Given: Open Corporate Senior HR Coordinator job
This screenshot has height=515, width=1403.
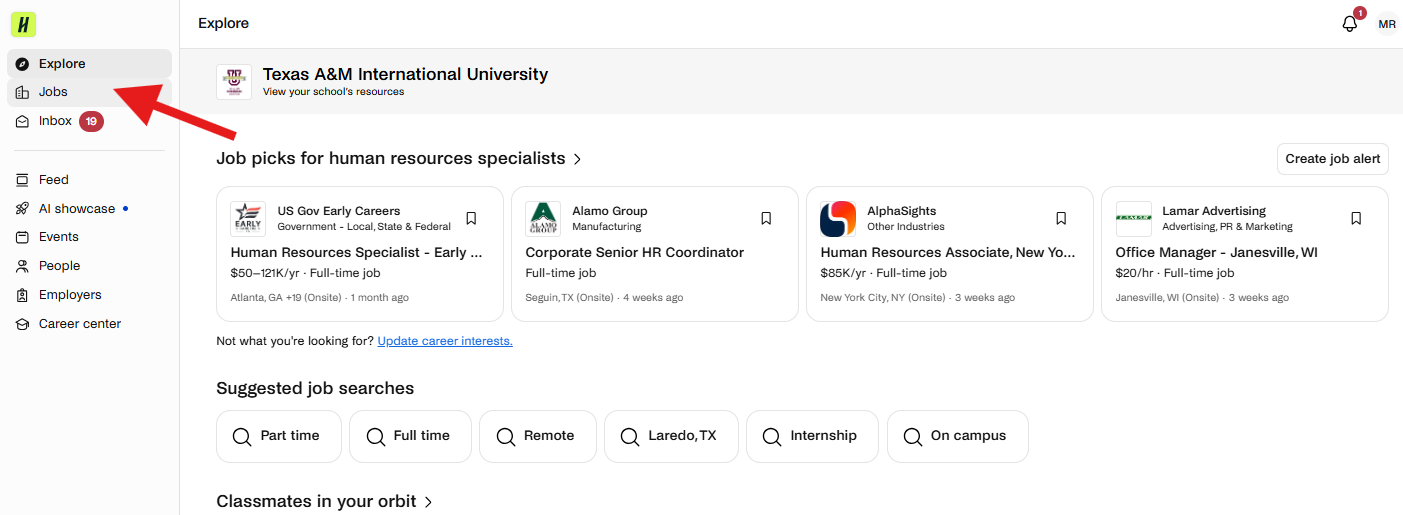Looking at the screenshot, I should click(635, 253).
